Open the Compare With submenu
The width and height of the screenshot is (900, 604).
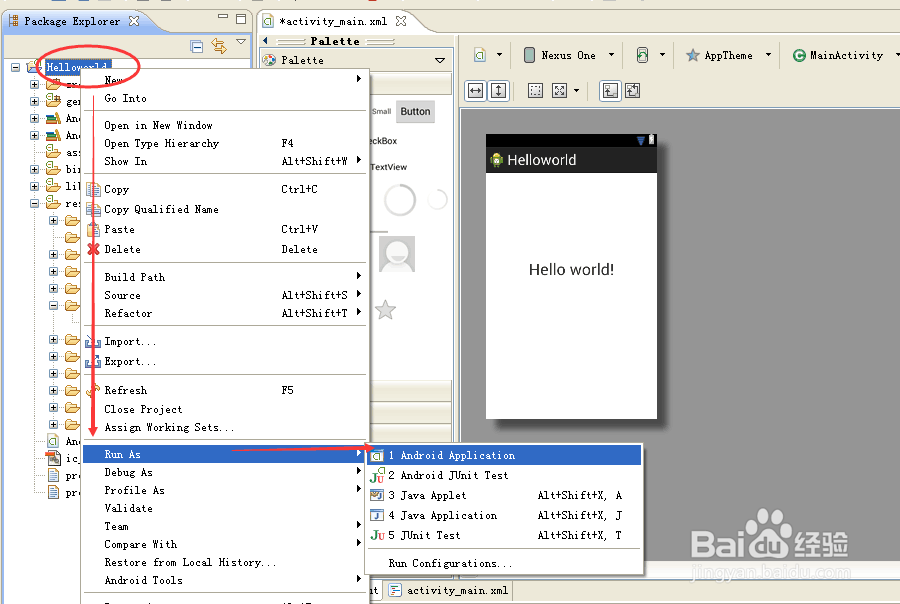[x=224, y=544]
